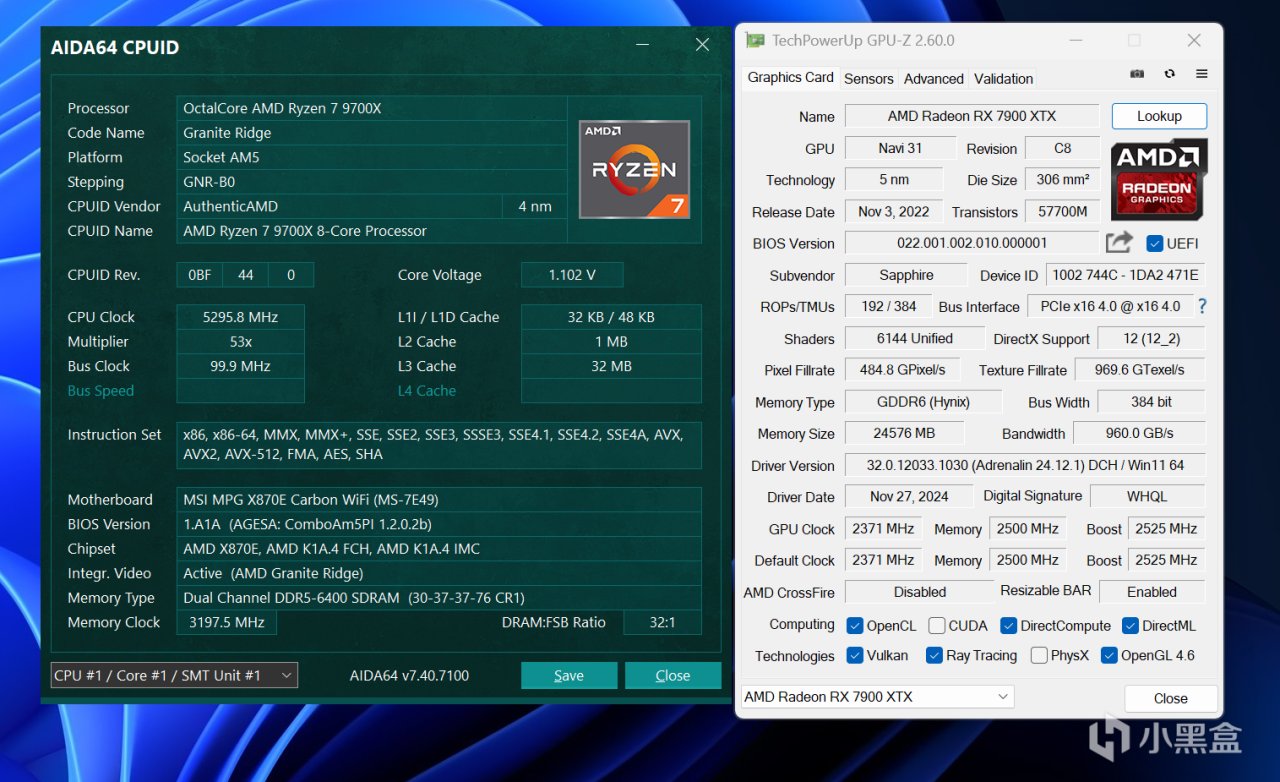
Task: Toggle the UEFI checkbox
Action: point(1154,243)
